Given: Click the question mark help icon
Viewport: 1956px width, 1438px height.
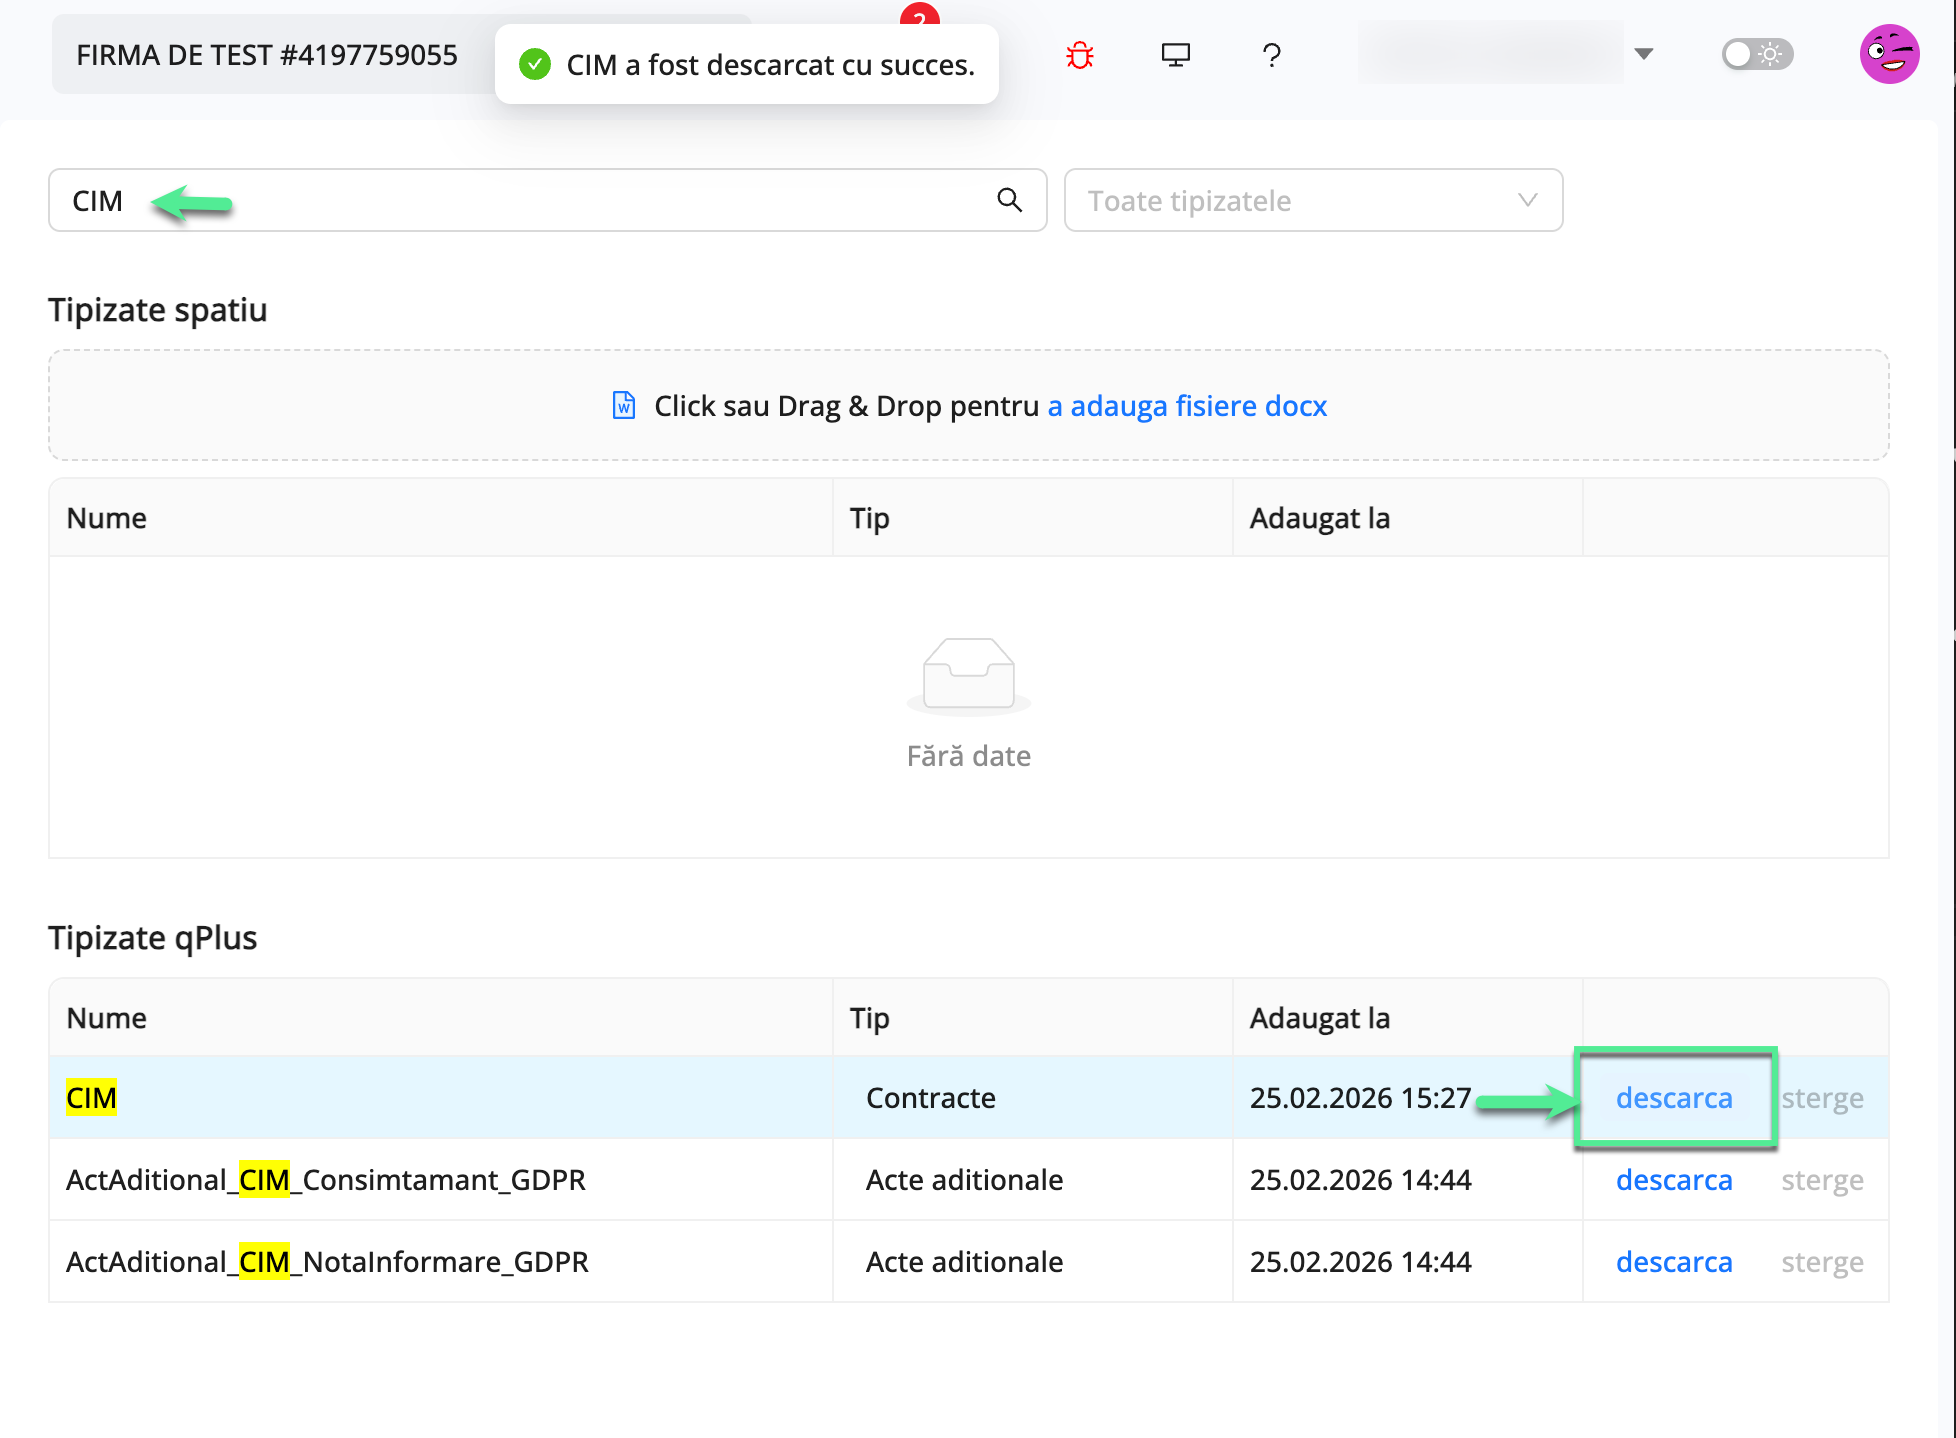Looking at the screenshot, I should click(1271, 55).
